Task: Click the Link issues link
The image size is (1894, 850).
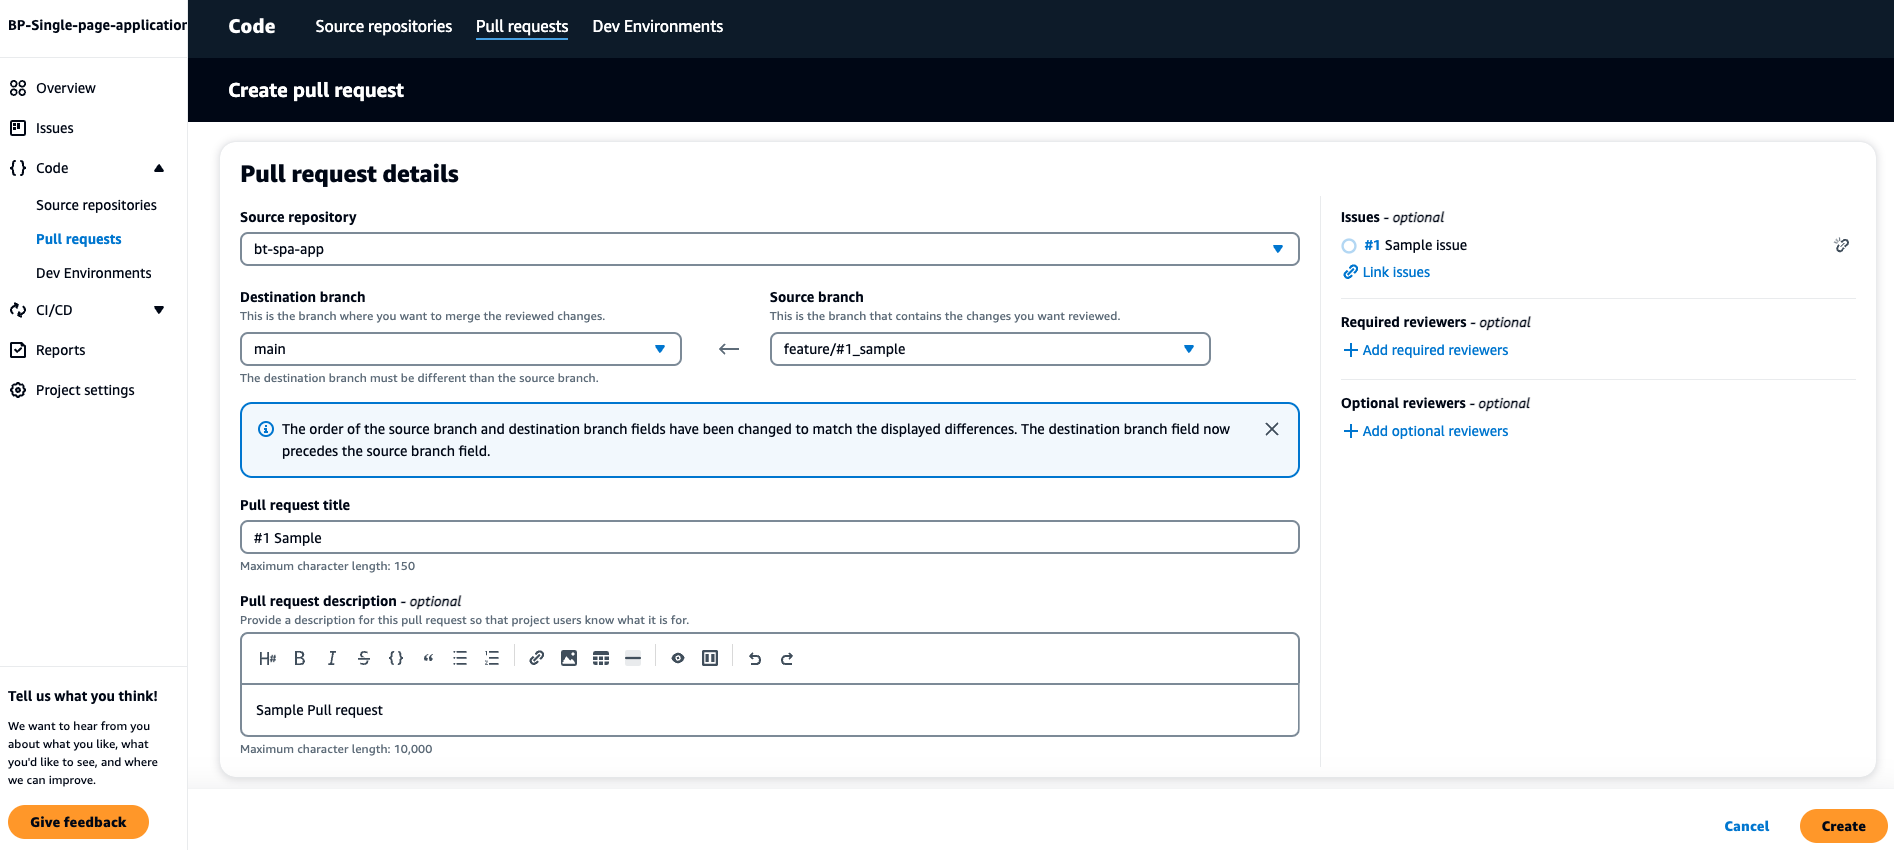Action: [x=1386, y=272]
